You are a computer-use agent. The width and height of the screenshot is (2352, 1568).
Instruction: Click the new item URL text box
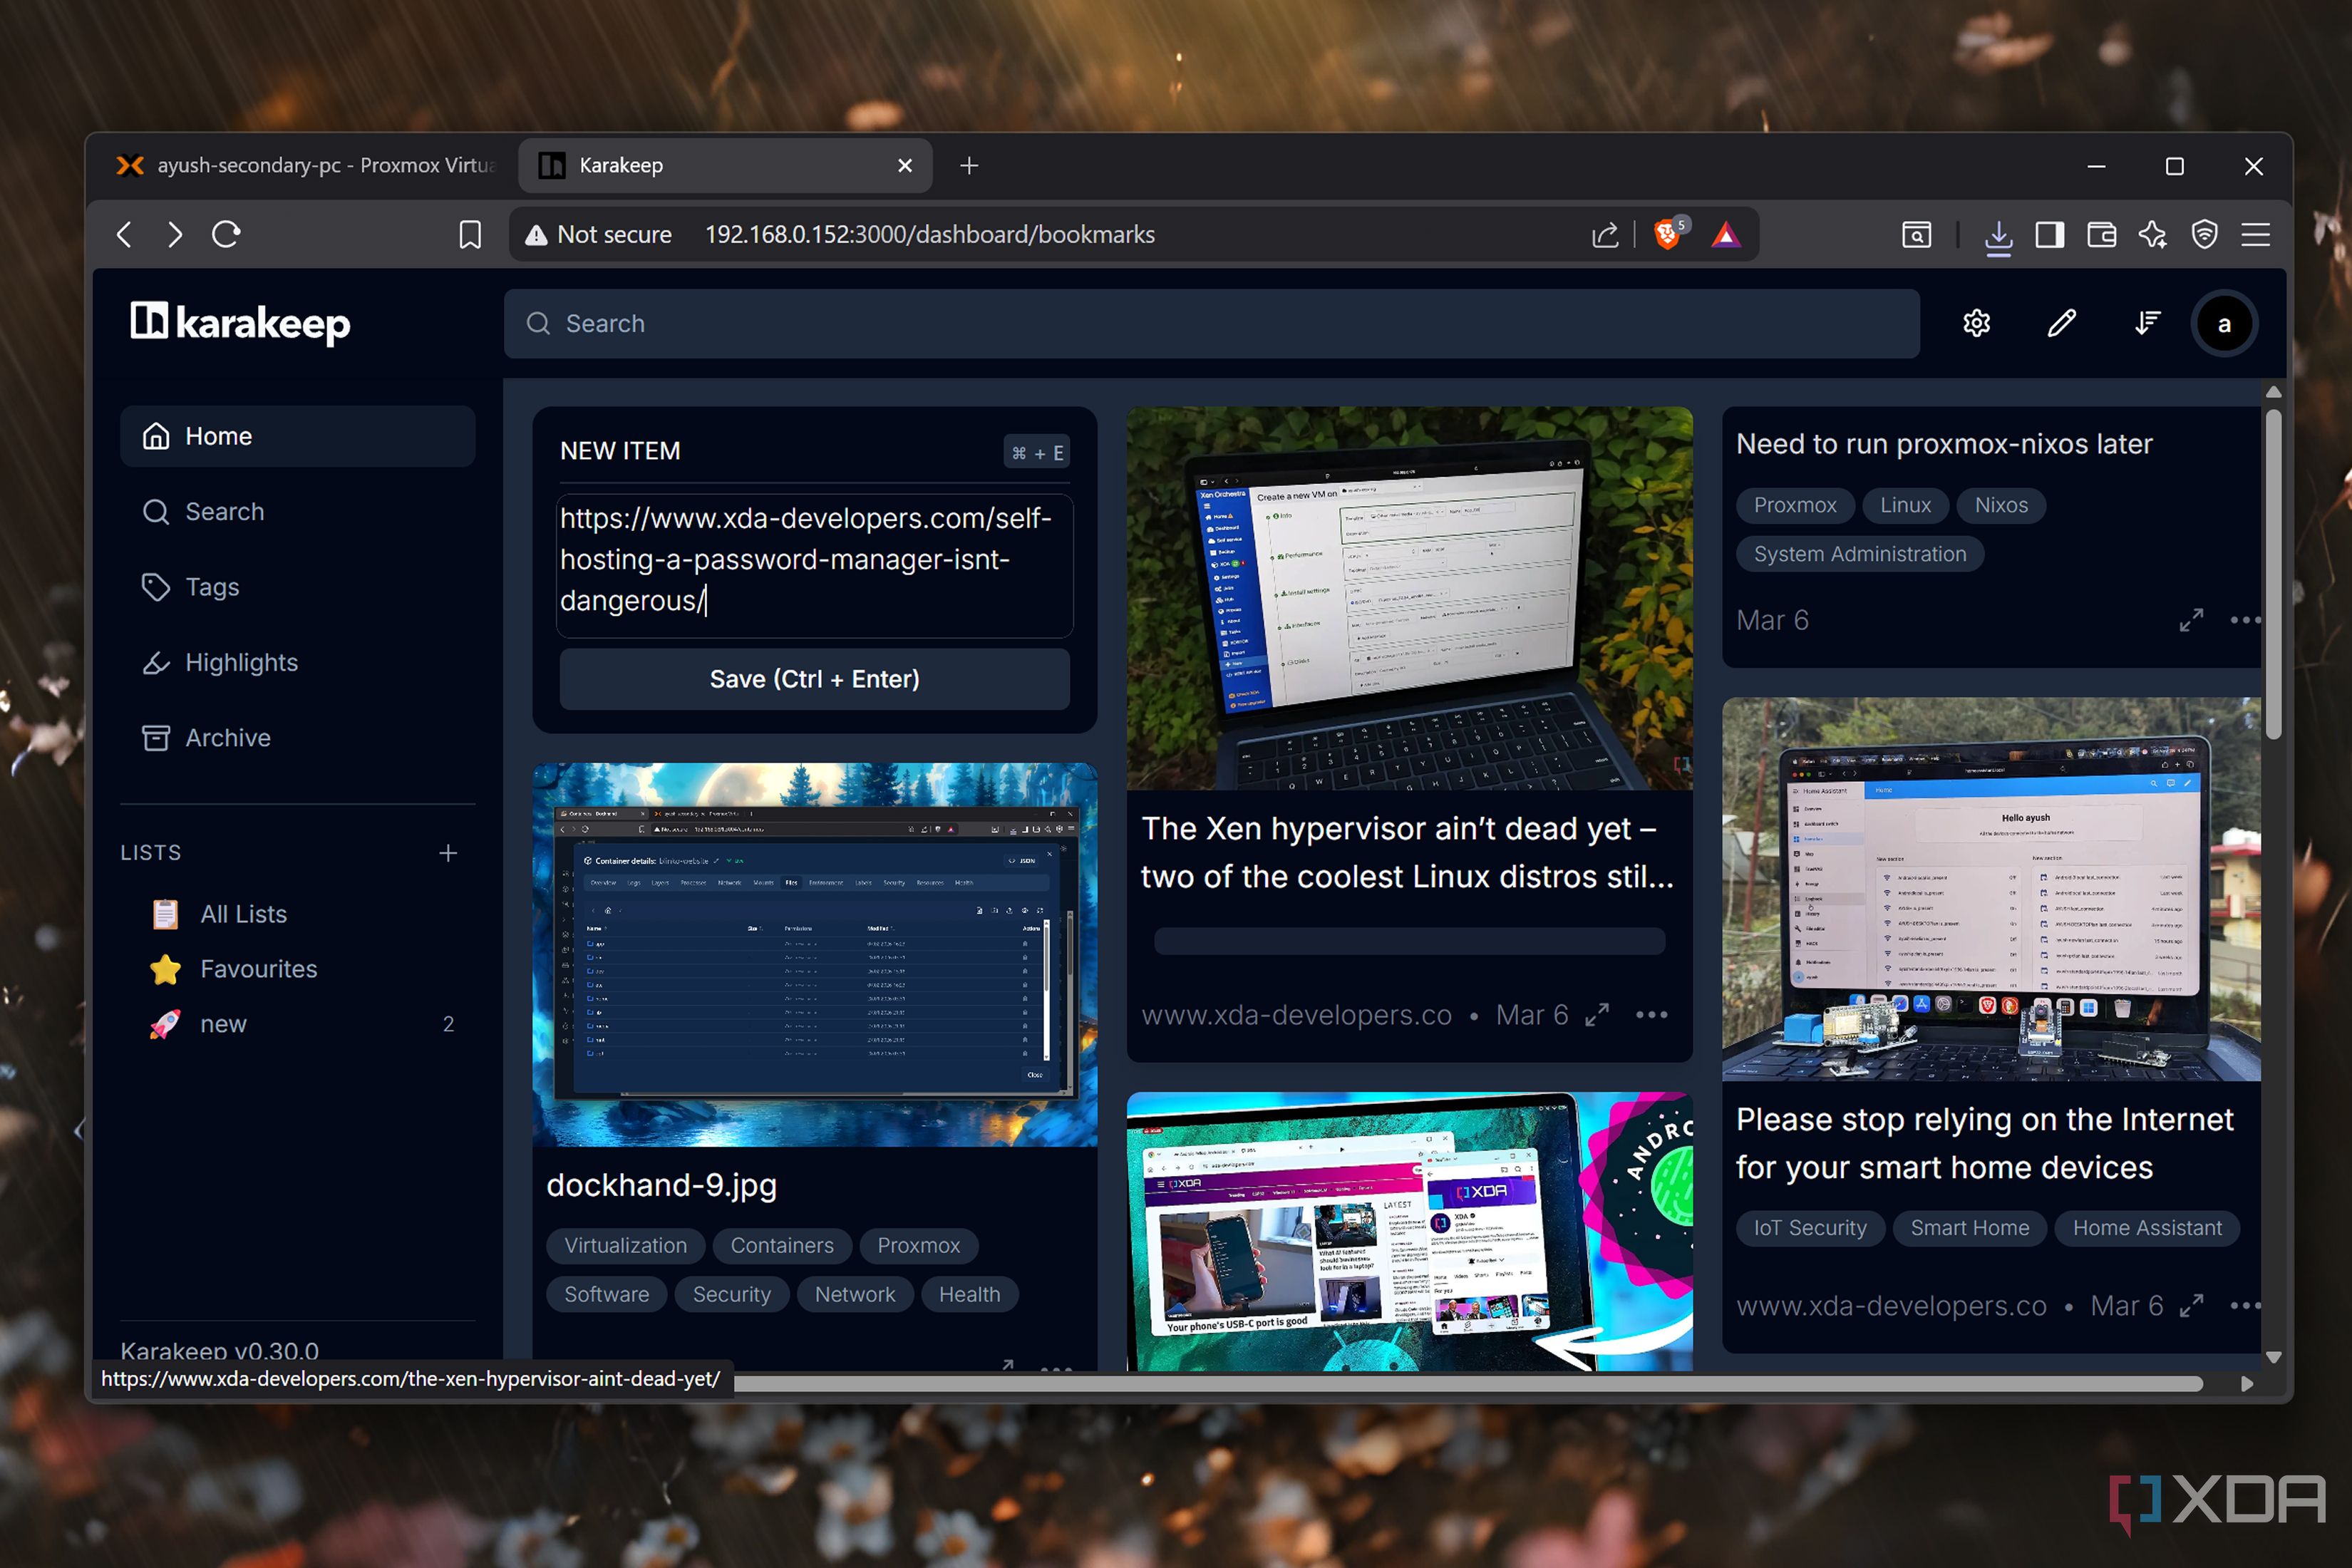[x=814, y=565]
